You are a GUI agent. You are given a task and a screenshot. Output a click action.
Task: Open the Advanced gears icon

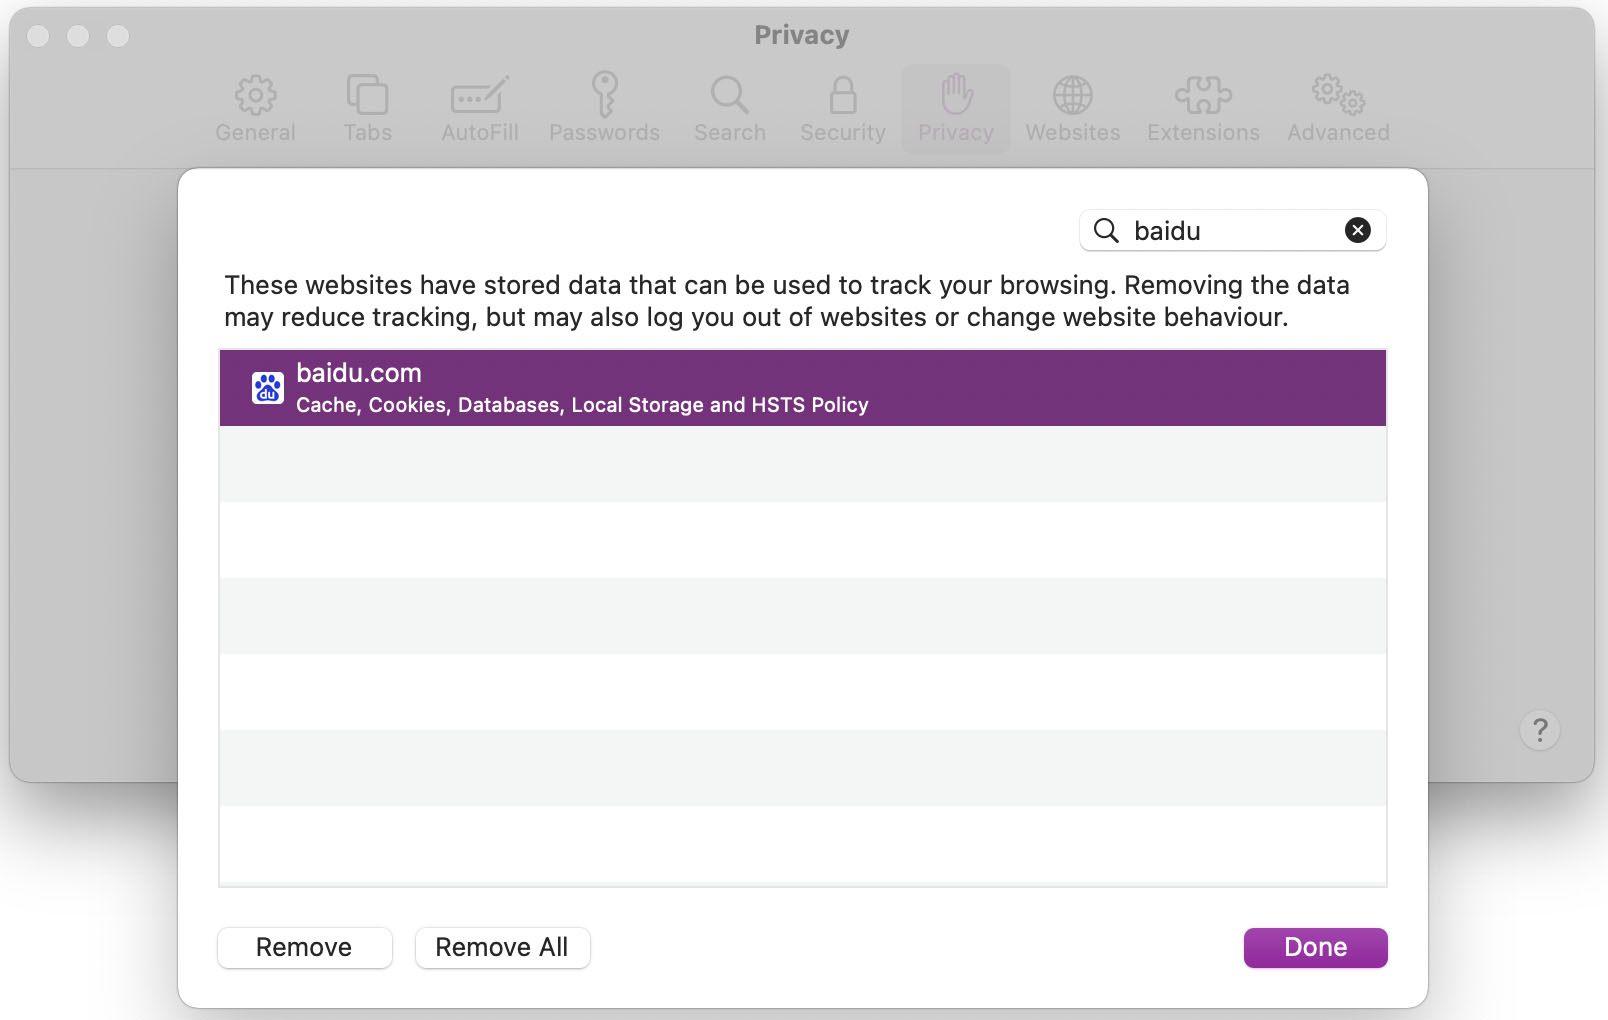[x=1338, y=96]
